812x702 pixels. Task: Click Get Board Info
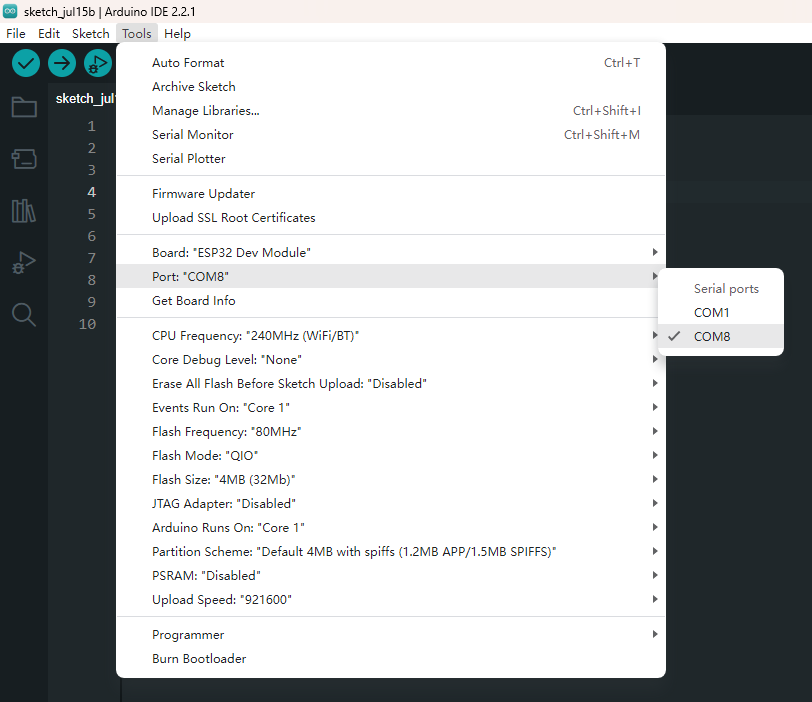[x=391, y=301]
